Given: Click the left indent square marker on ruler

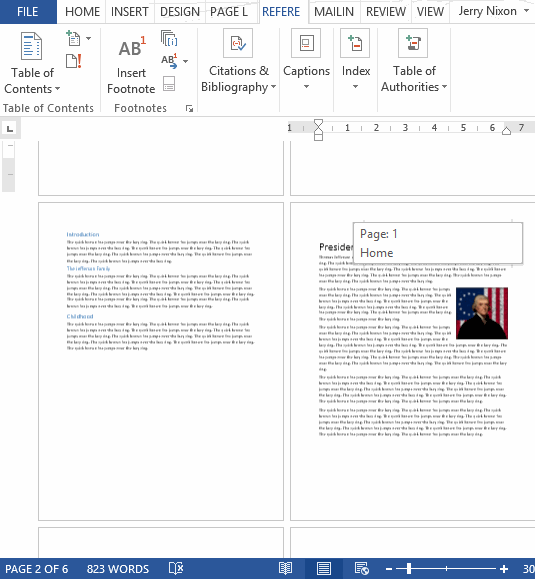Looking at the screenshot, I should coord(318,137).
